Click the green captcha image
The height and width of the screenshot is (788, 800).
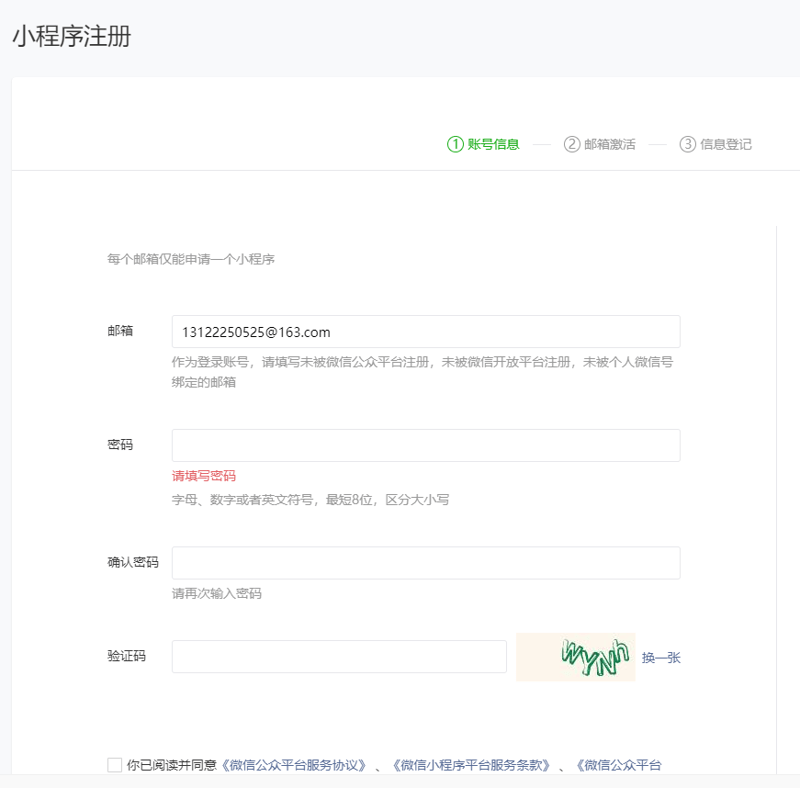point(575,657)
